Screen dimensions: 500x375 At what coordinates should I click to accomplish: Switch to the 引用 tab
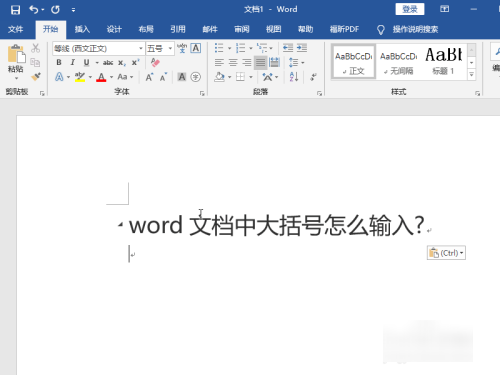[178, 29]
